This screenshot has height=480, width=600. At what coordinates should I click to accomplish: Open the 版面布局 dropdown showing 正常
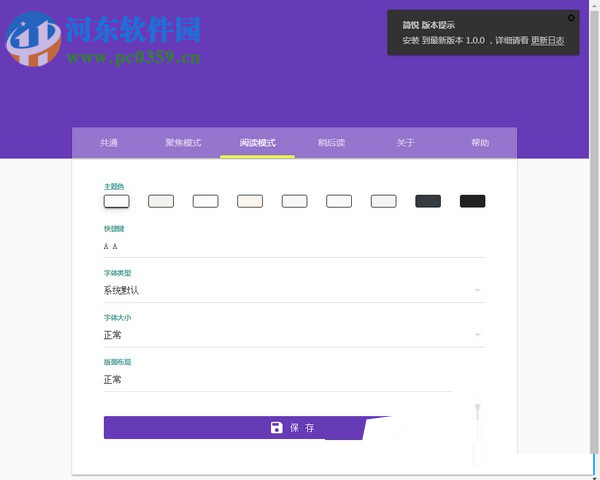tap(278, 380)
